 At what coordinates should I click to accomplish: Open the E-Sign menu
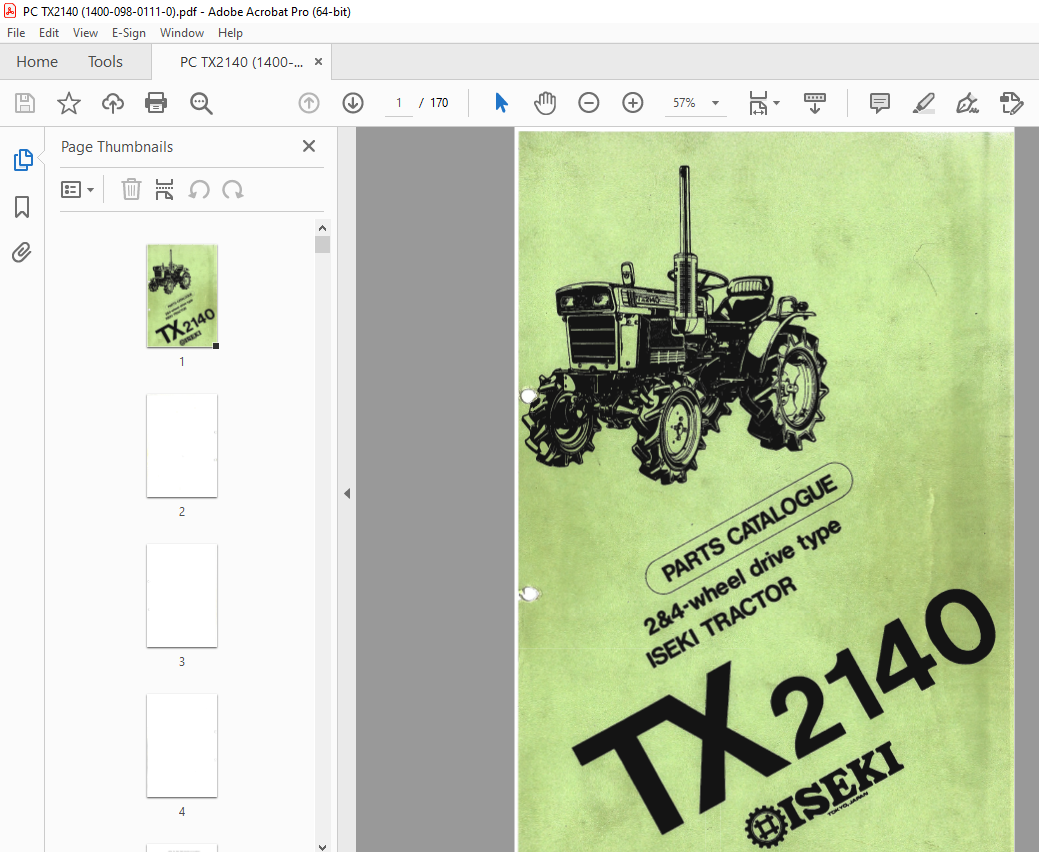pos(129,32)
